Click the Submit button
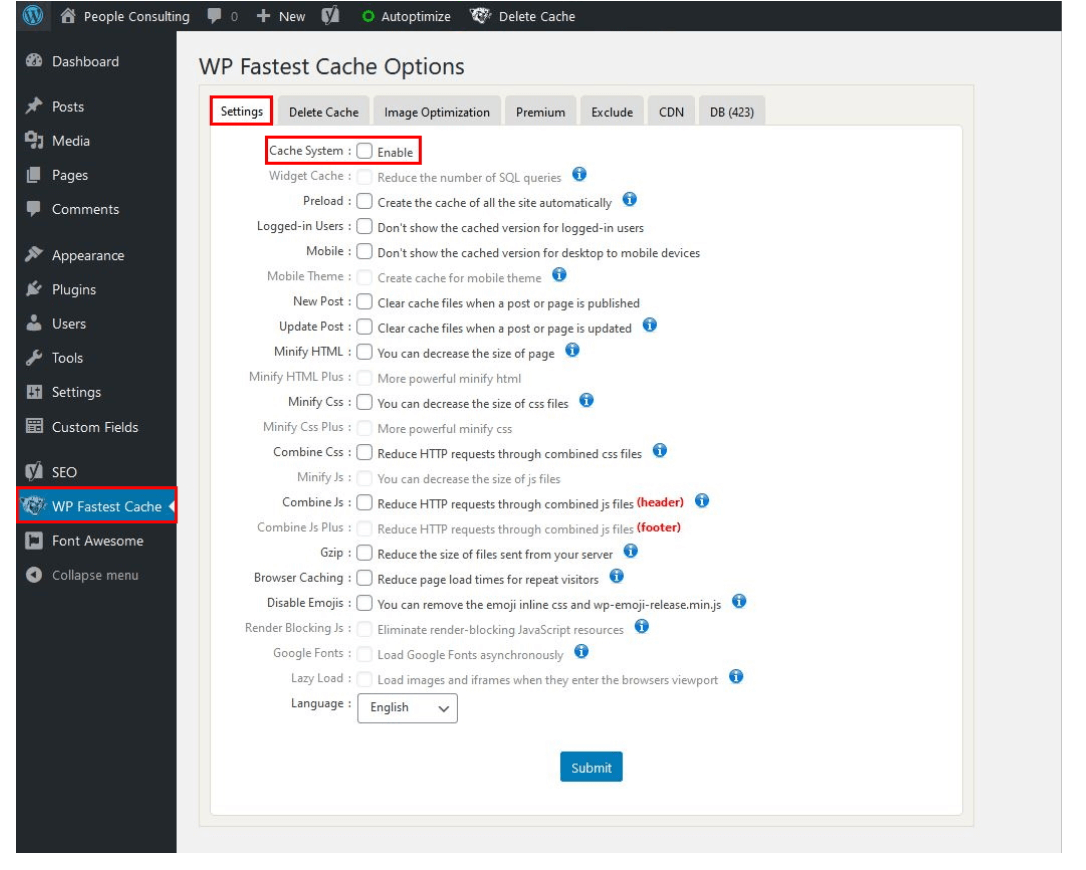Image resolution: width=1086 pixels, height=870 pixels. (x=591, y=767)
